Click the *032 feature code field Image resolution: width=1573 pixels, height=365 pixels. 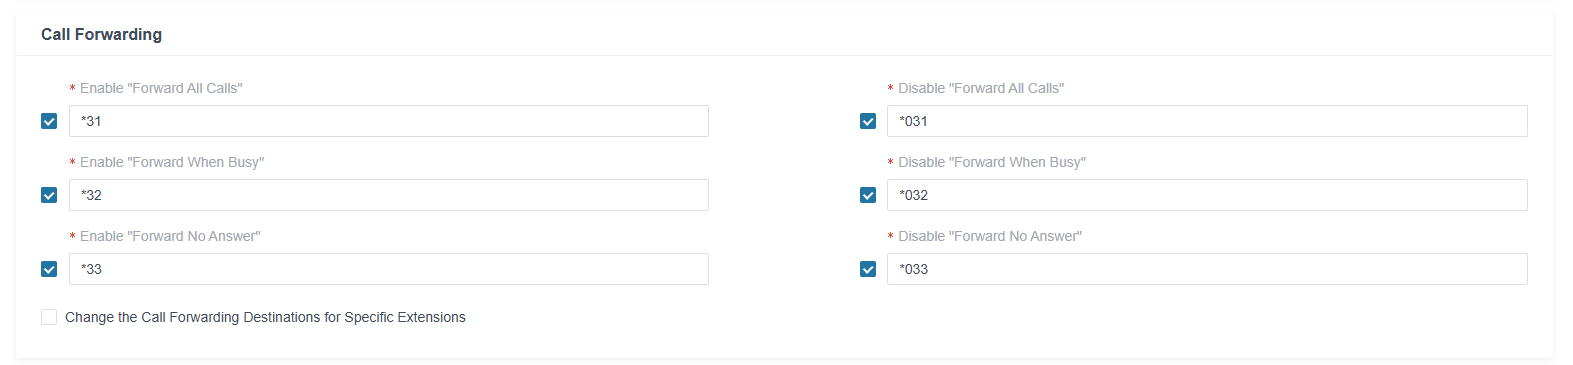click(x=1207, y=195)
